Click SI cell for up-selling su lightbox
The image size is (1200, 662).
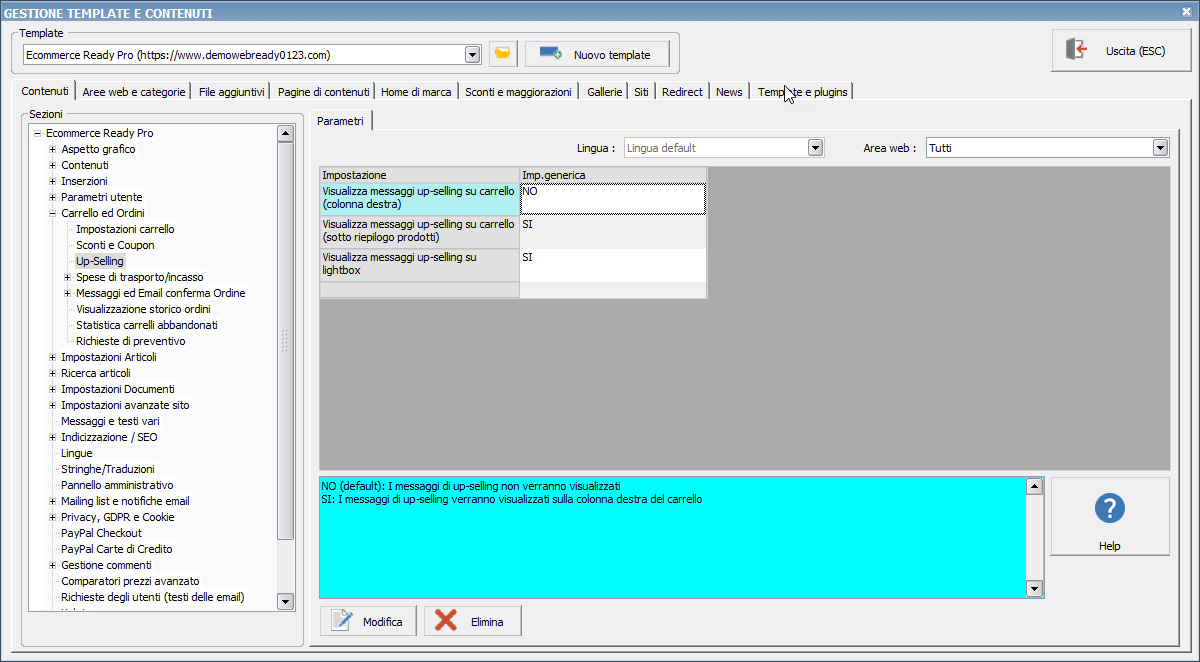(x=613, y=264)
